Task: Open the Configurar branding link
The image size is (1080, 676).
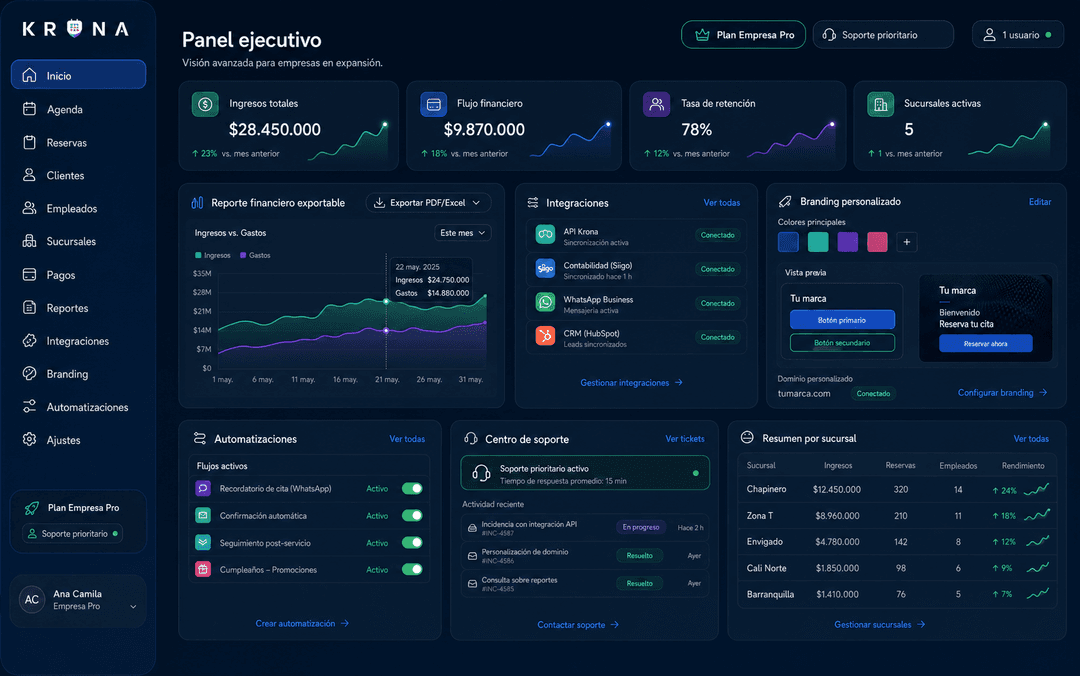Action: coord(1002,393)
